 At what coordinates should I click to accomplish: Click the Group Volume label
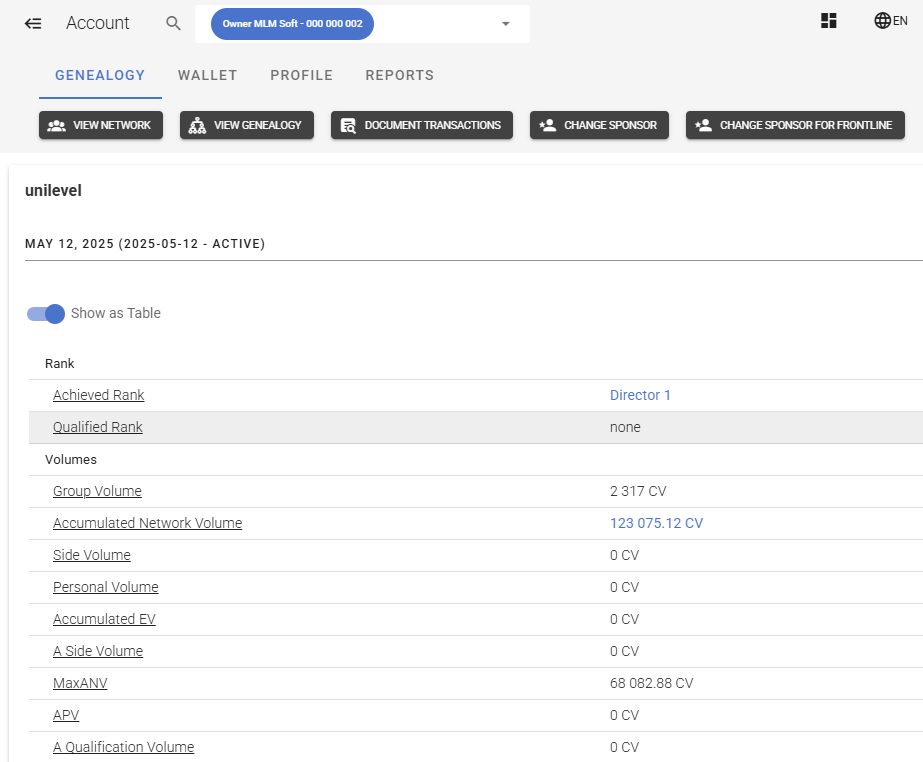(97, 491)
